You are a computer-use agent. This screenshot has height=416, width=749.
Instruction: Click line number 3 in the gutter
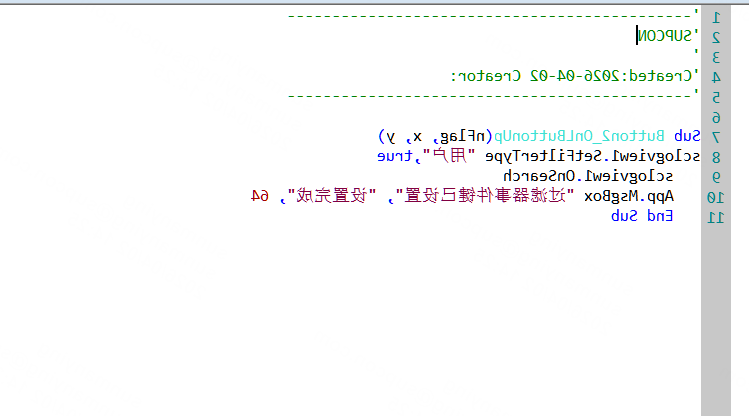[716, 58]
